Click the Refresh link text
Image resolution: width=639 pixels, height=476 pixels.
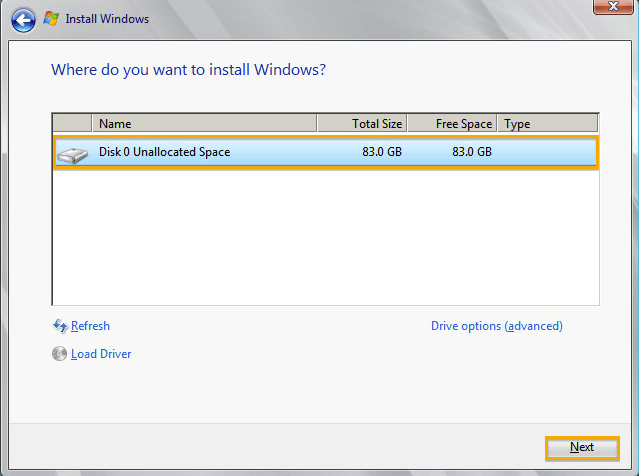coord(90,326)
